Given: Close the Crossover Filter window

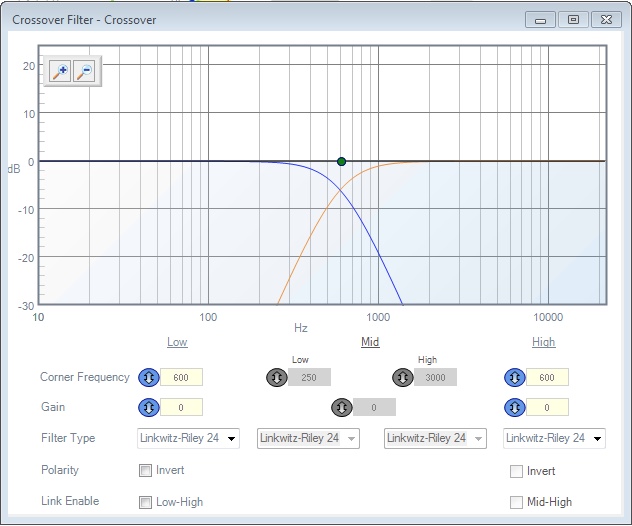Looking at the screenshot, I should click(606, 20).
